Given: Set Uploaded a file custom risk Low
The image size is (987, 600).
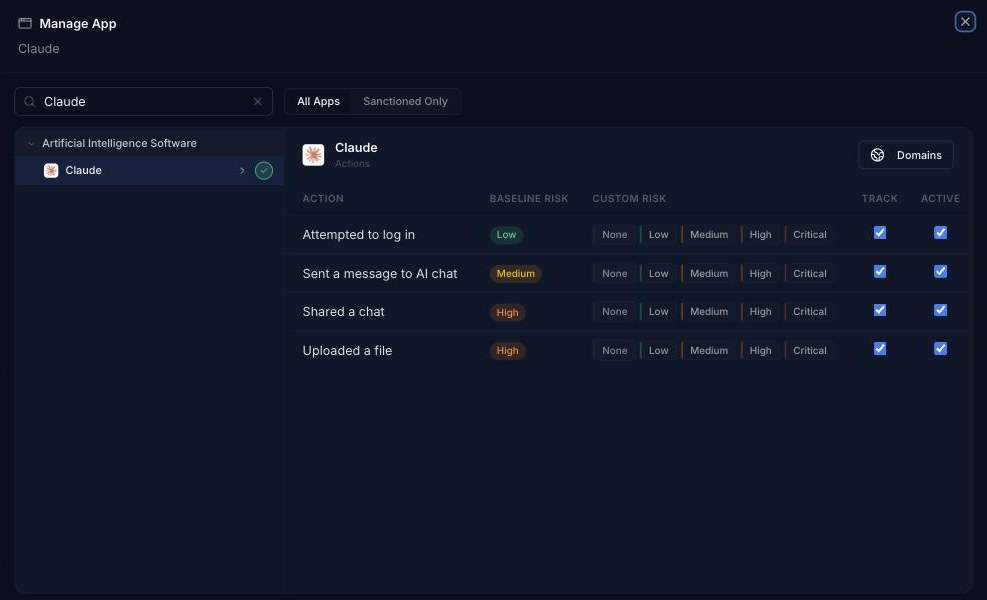Looking at the screenshot, I should pyautogui.click(x=658, y=351).
